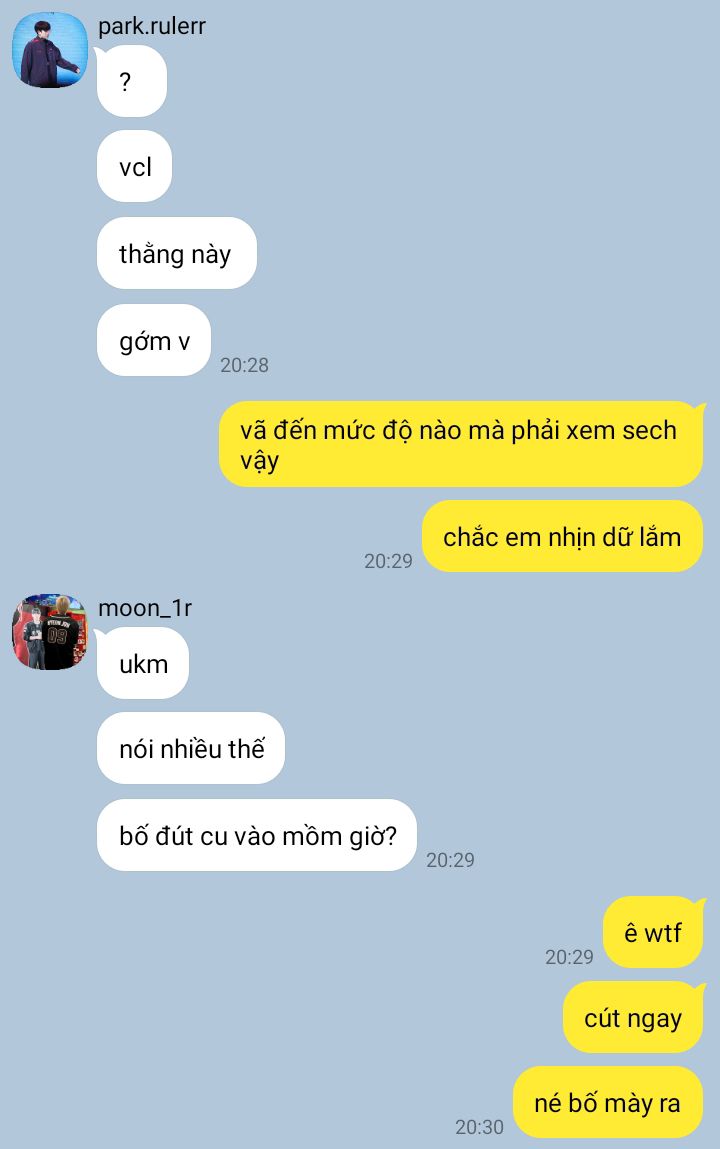Tap the 20:29 timestamp beside "ê wtf"
This screenshot has height=1149, width=720.
pyautogui.click(x=569, y=957)
